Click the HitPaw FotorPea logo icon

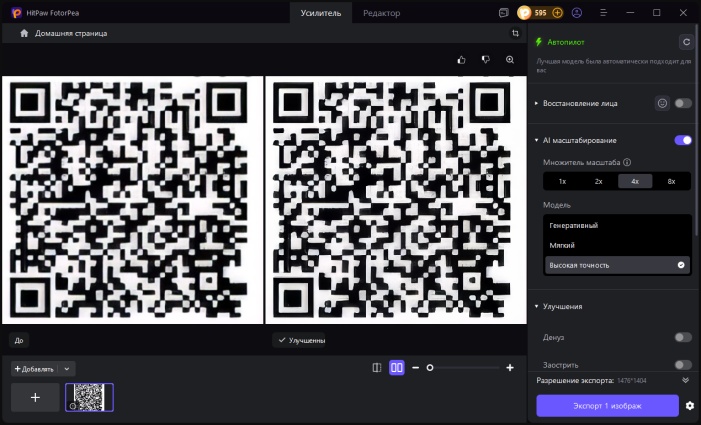tap(16, 13)
